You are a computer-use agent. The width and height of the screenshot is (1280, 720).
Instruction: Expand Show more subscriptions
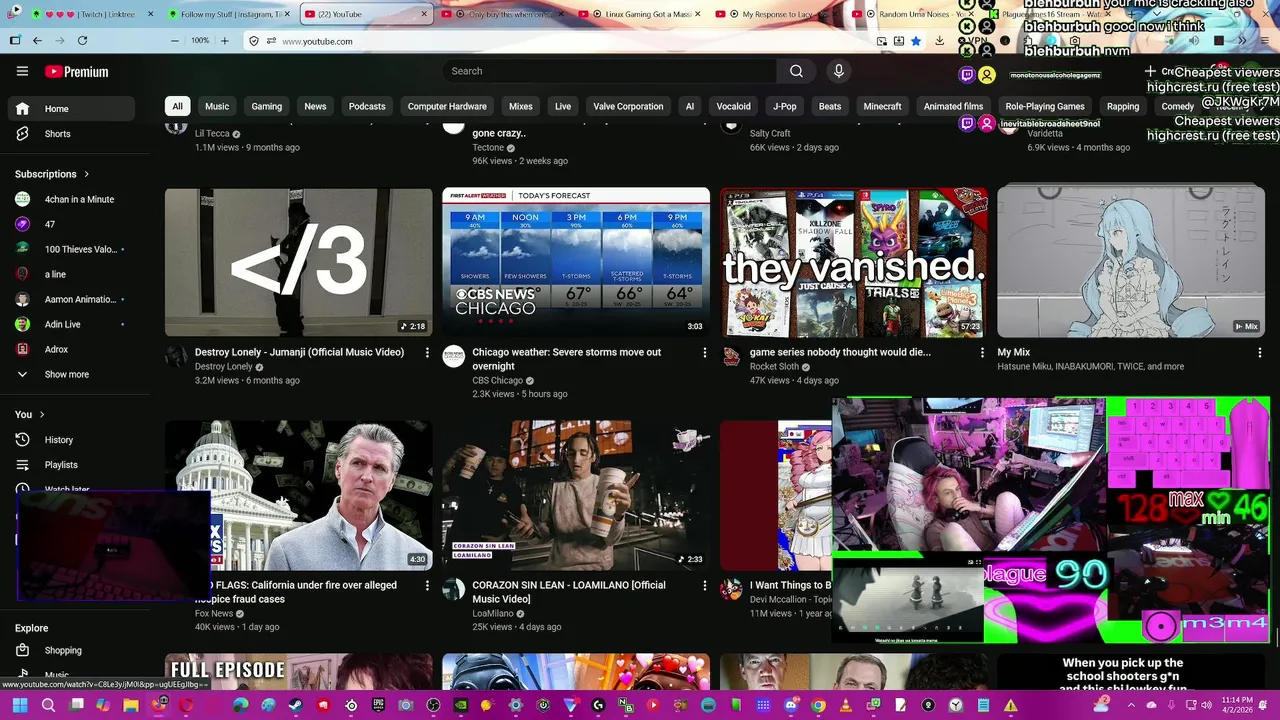click(x=71, y=374)
